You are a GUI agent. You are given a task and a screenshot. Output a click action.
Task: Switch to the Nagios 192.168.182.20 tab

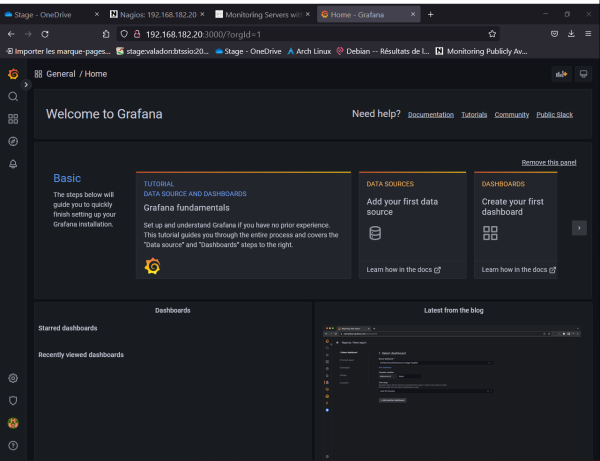(x=158, y=15)
